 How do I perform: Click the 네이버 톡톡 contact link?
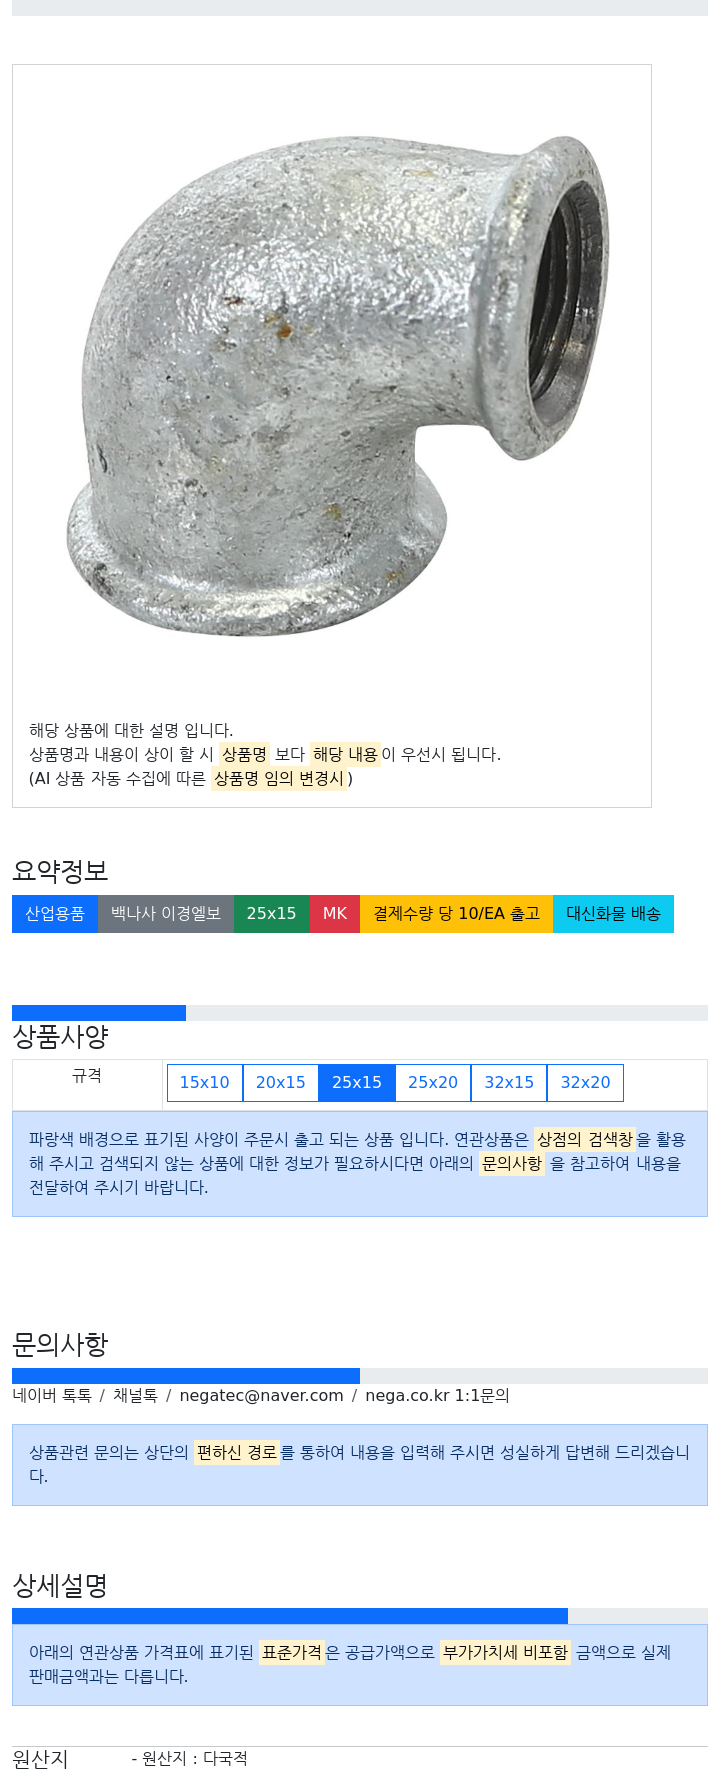click(x=52, y=1395)
